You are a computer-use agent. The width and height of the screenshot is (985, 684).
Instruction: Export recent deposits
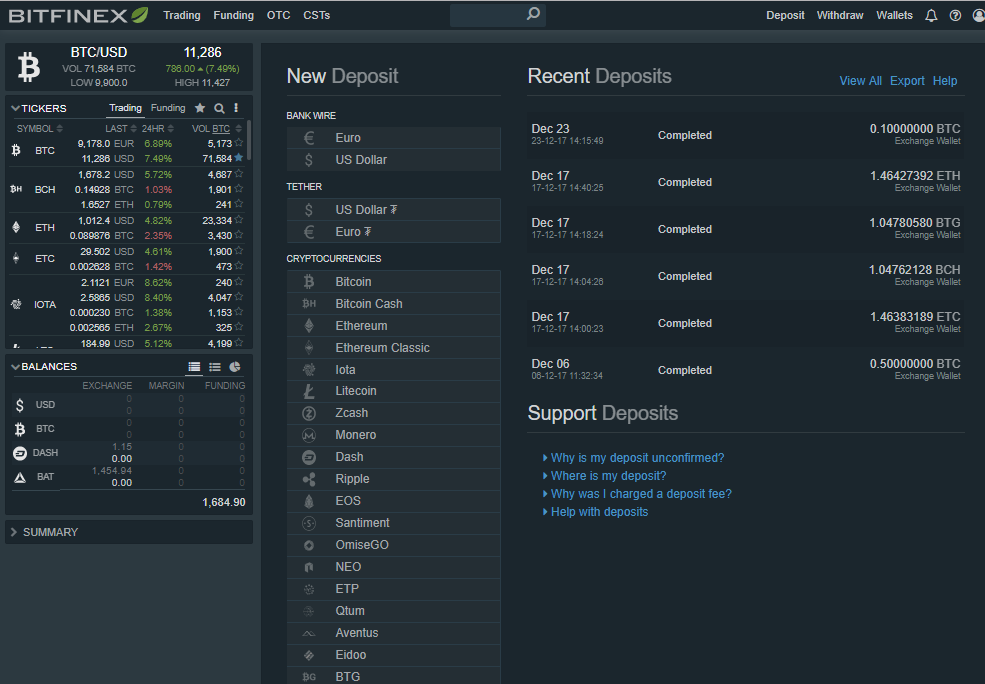907,80
